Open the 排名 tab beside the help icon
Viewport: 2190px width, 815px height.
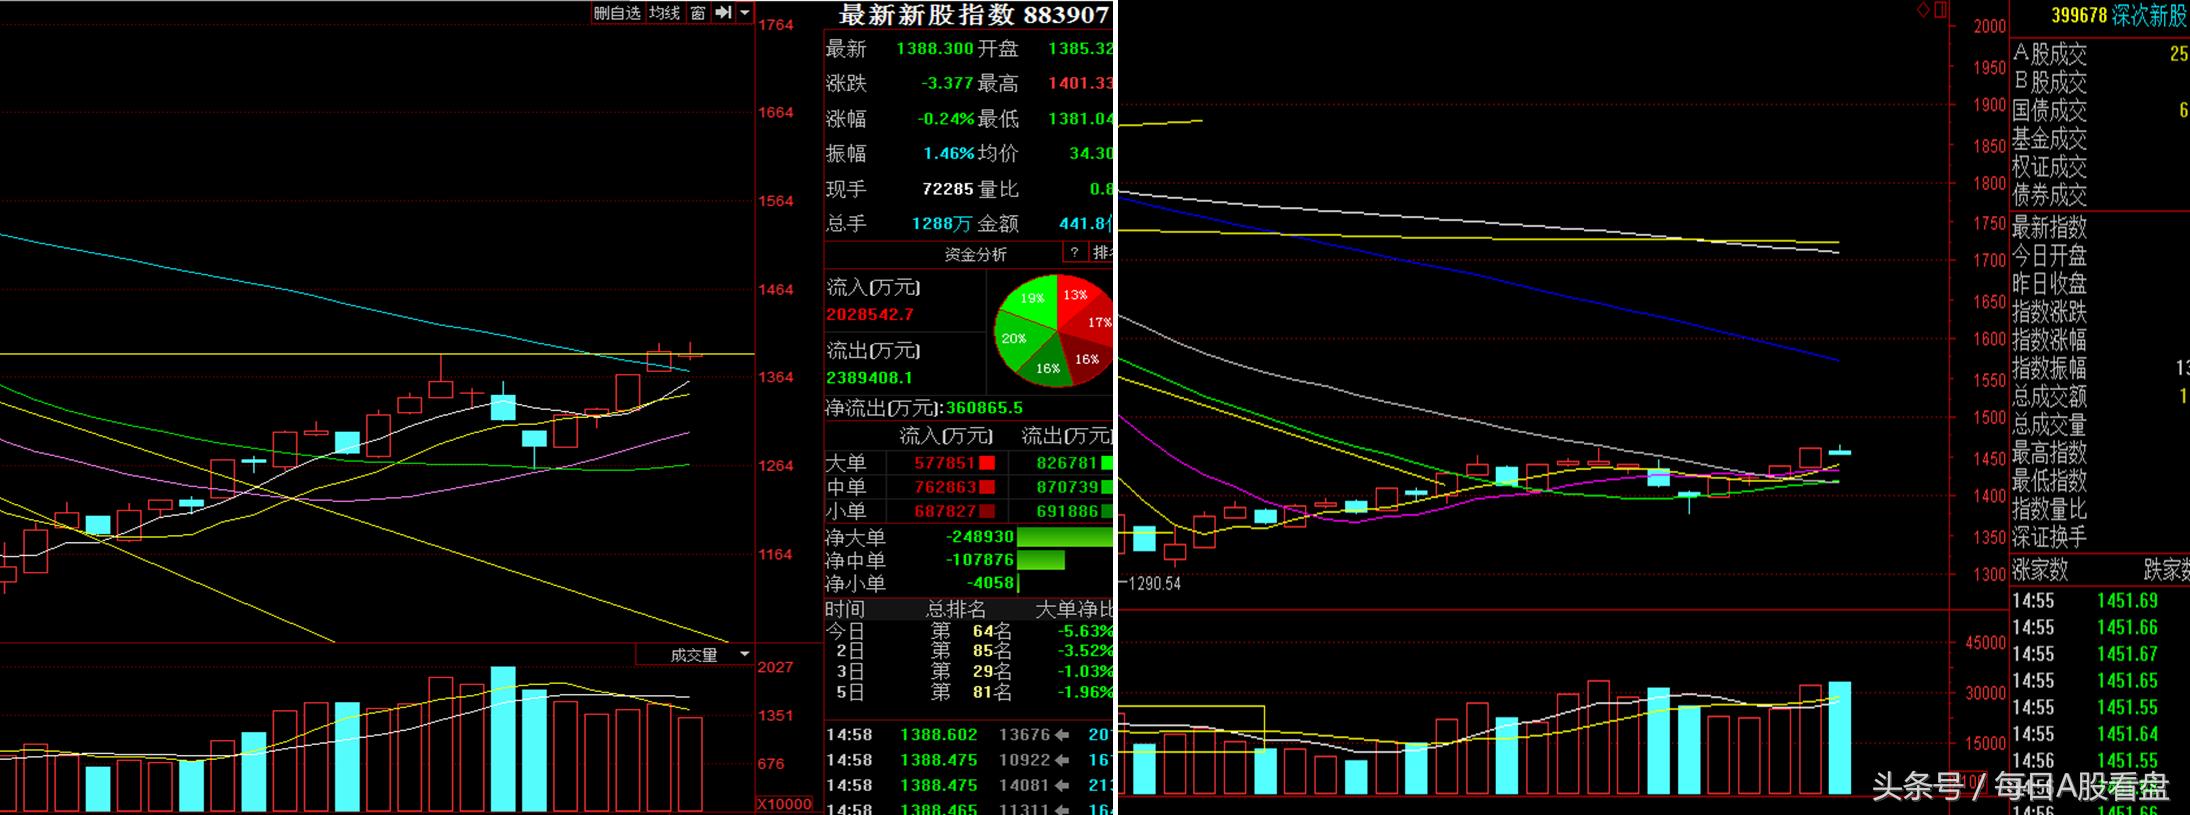[x=1102, y=253]
